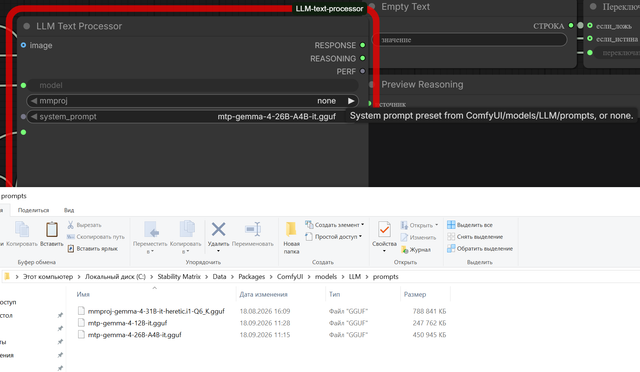The height and width of the screenshot is (372, 640).
Task: Sort files by Дата изменения column
Action: [x=263, y=294]
